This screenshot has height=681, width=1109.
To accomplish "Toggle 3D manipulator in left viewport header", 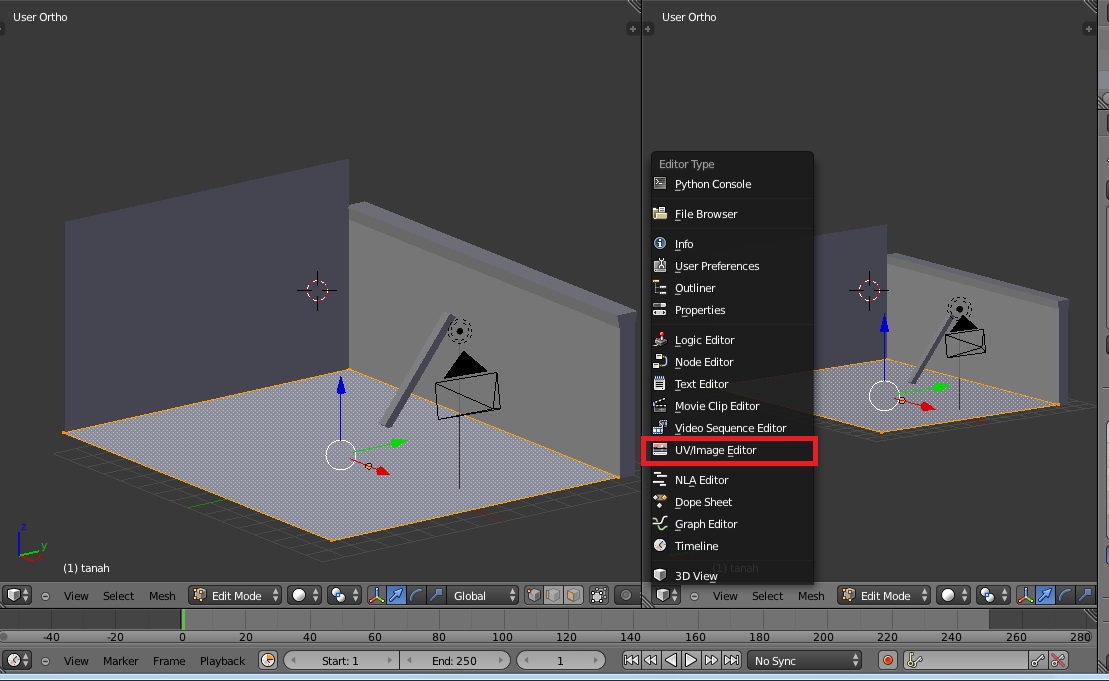I will 377,595.
